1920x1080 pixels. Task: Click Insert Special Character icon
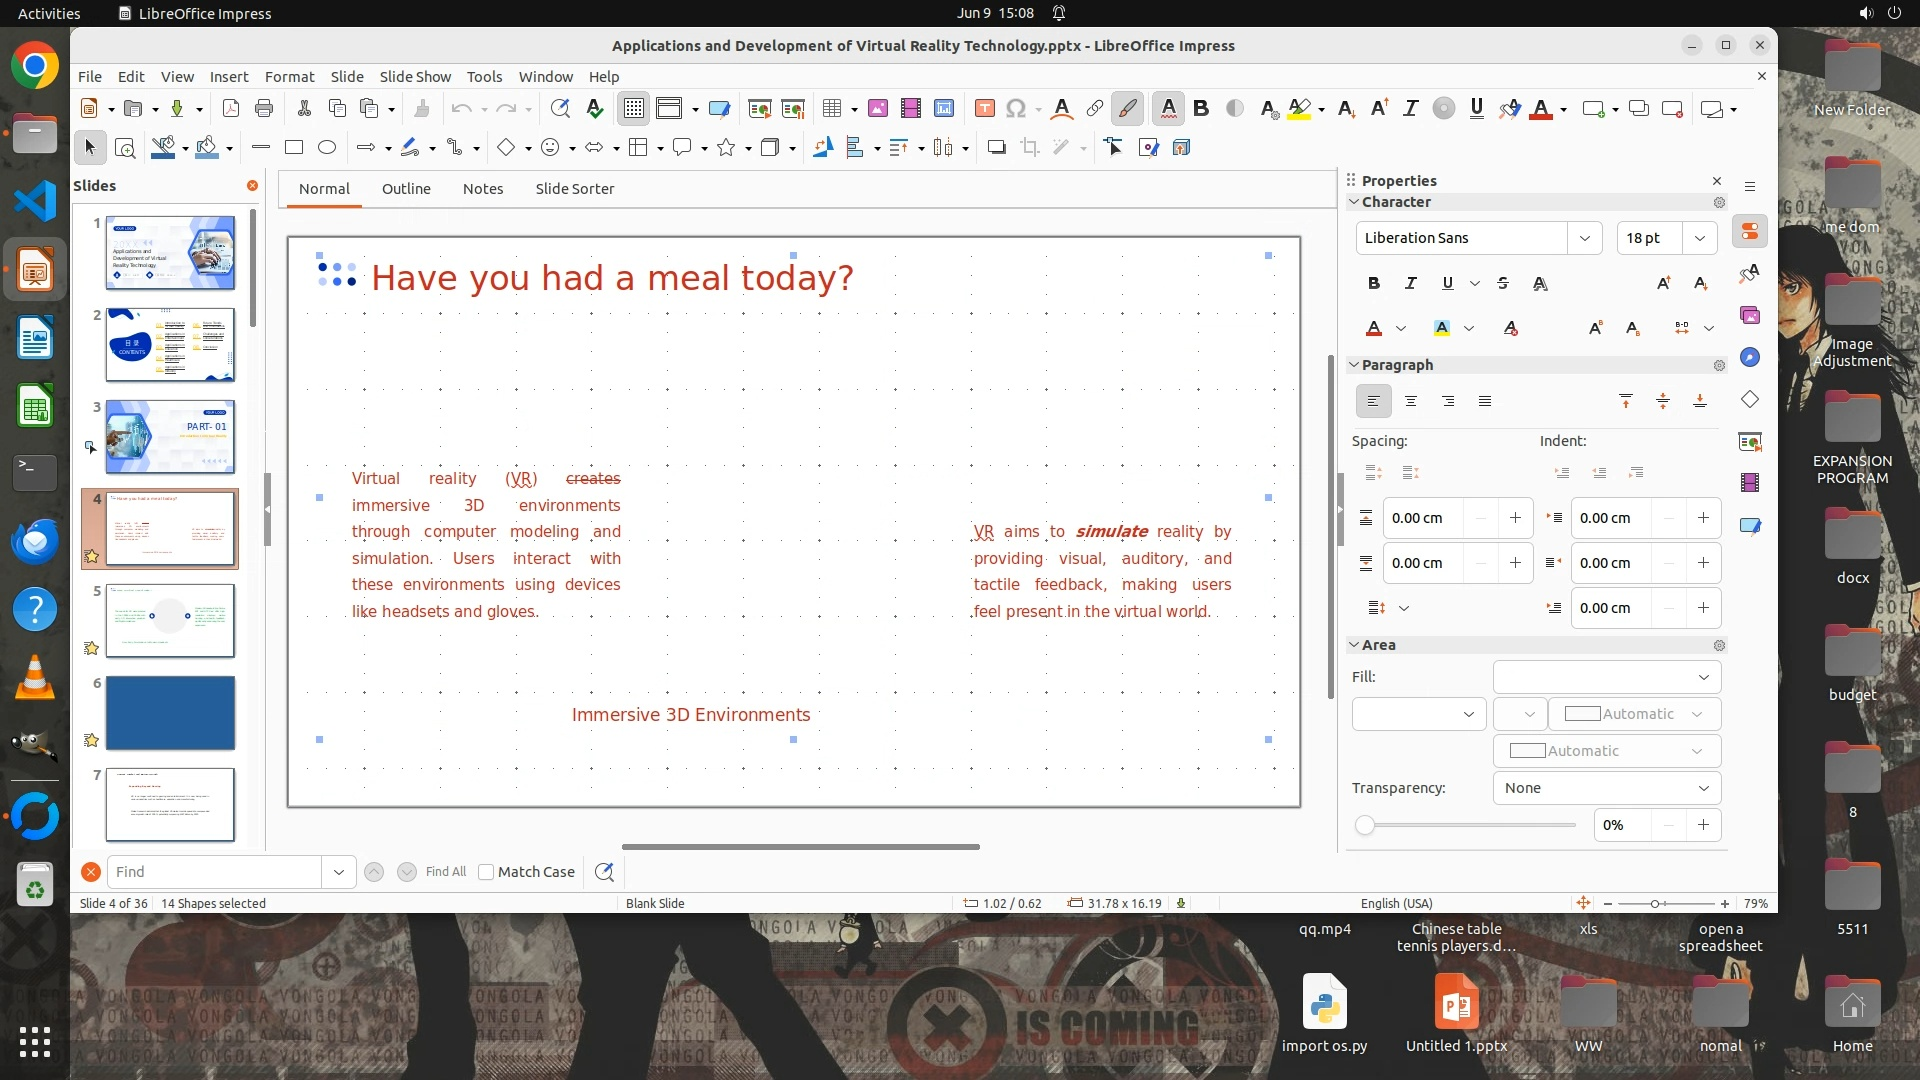1016,109
